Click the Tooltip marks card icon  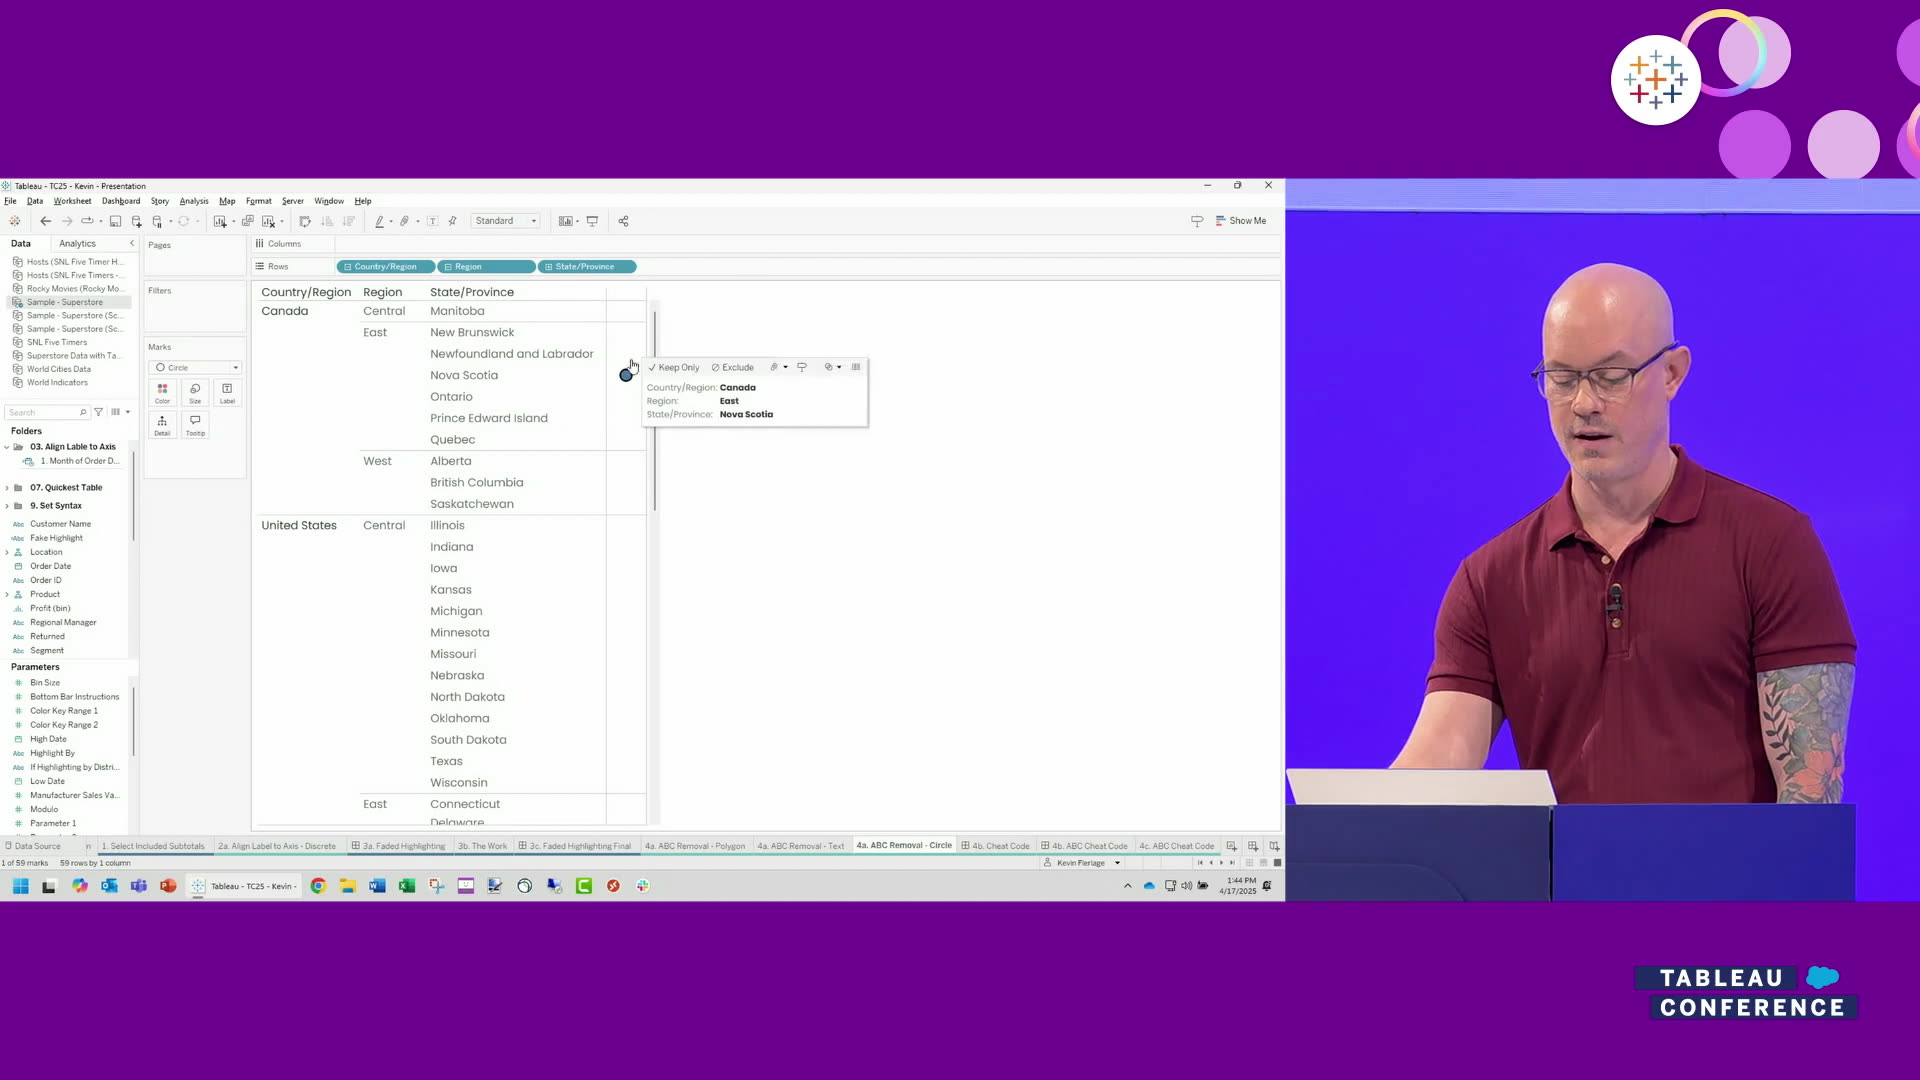point(195,425)
